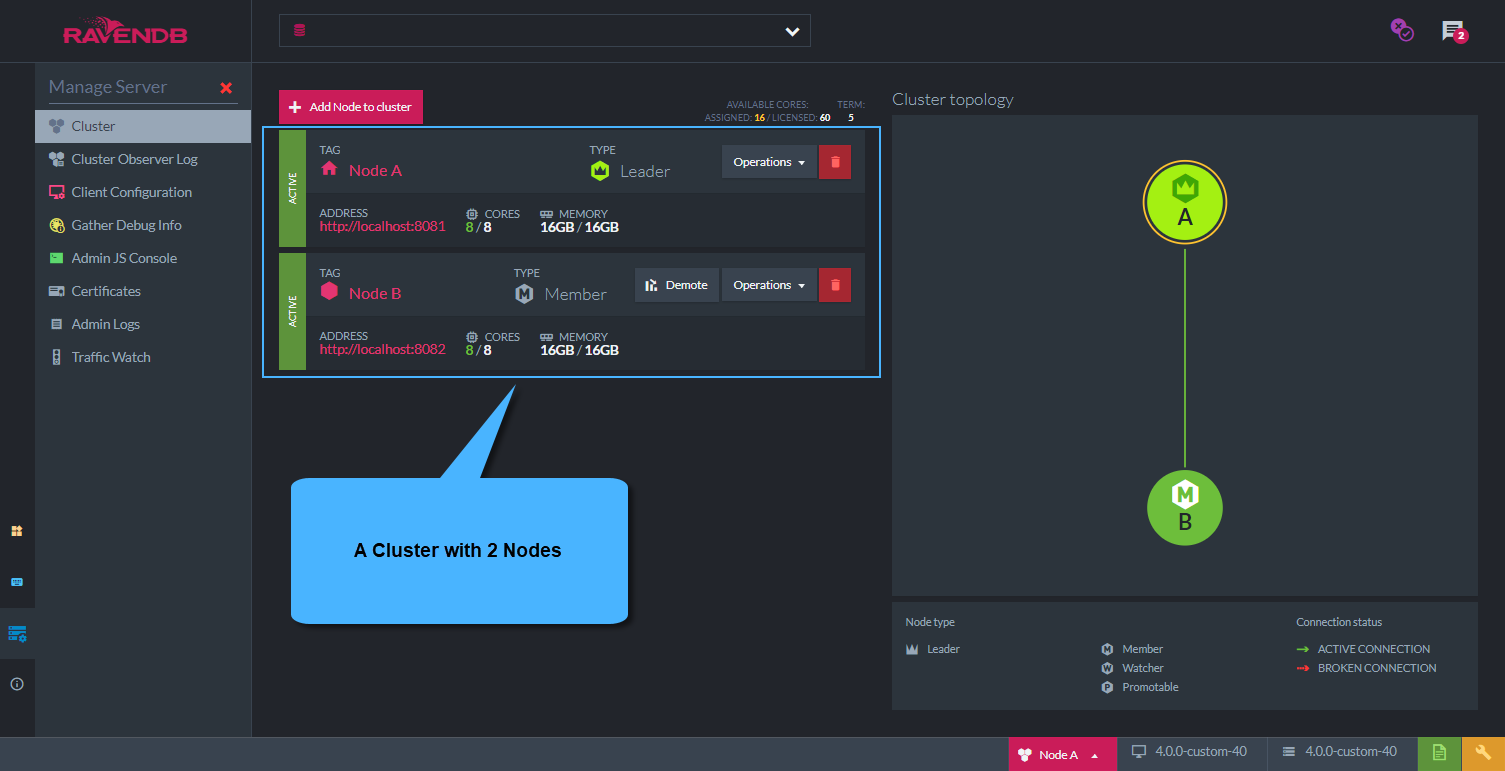The width and height of the screenshot is (1505, 771).
Task: Click the green document icon in footer
Action: coord(1439,753)
